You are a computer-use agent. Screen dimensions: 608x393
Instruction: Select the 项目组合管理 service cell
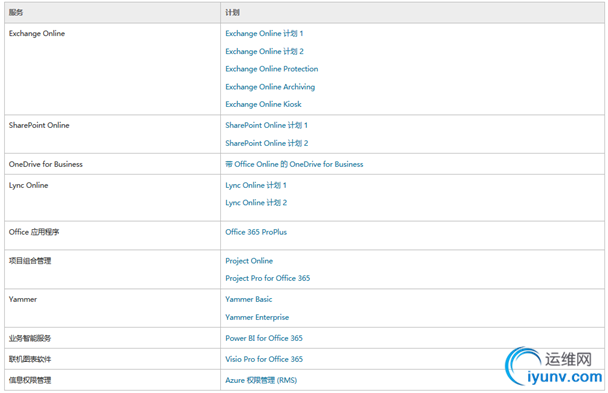(112, 269)
